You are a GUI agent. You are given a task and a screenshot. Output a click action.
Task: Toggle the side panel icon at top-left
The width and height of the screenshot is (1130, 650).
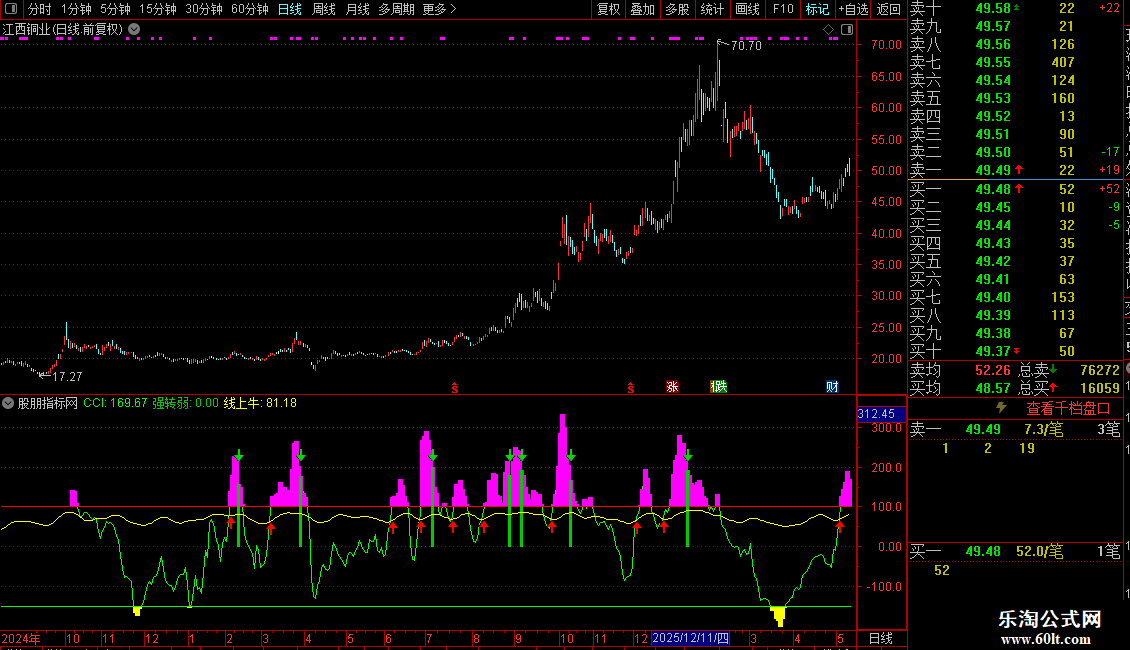coord(11,9)
